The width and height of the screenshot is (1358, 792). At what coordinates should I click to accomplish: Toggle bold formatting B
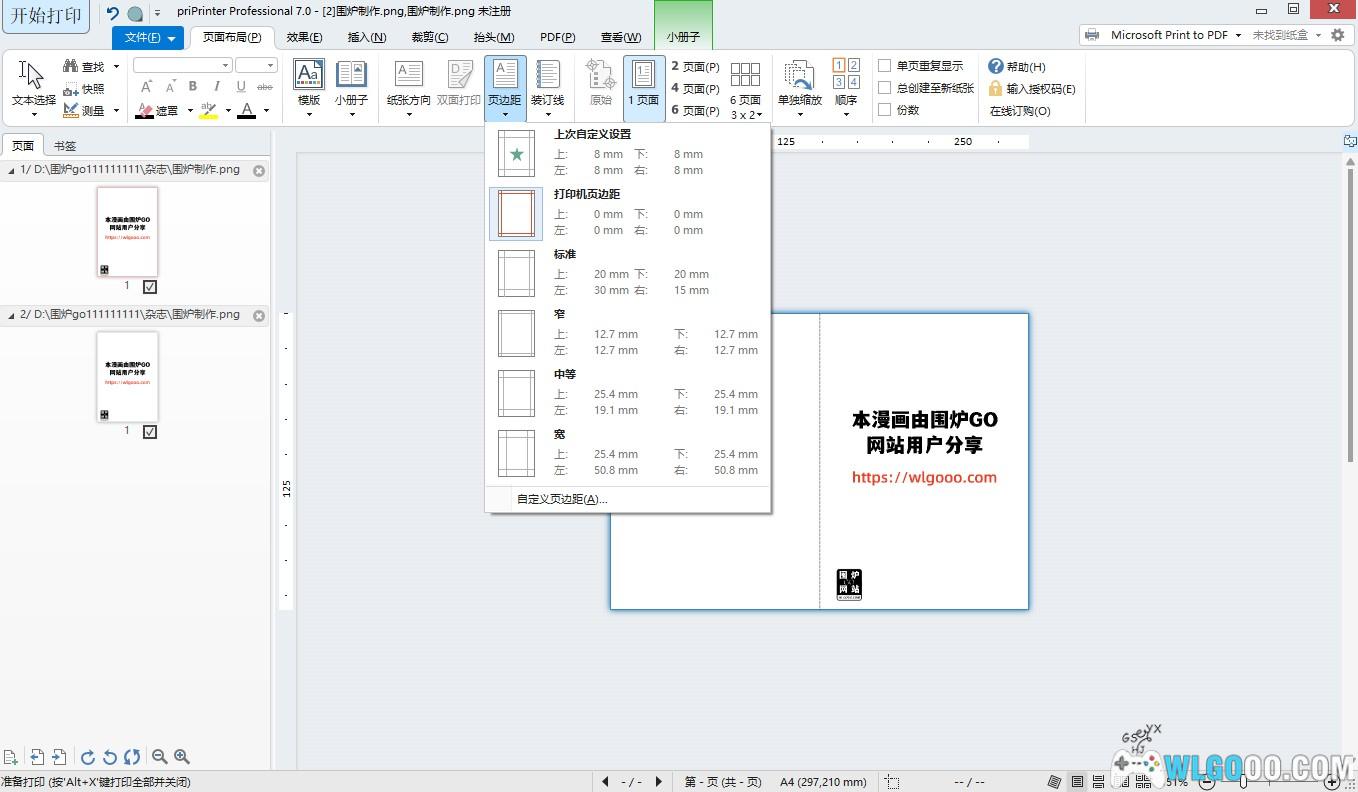193,87
